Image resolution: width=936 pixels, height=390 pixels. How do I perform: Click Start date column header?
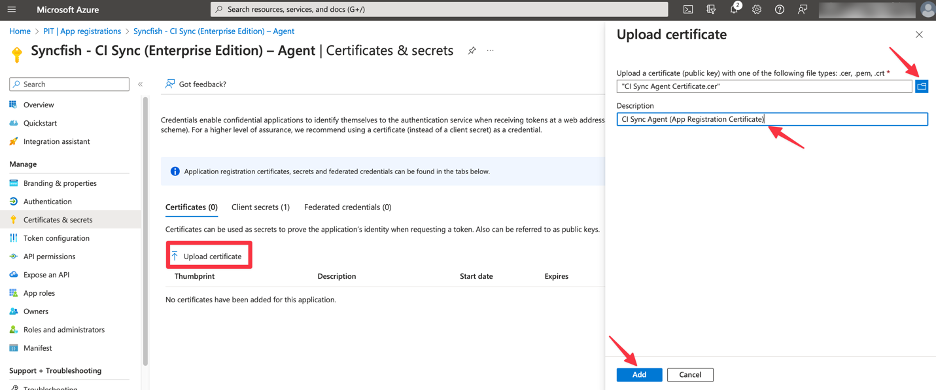(x=476, y=277)
